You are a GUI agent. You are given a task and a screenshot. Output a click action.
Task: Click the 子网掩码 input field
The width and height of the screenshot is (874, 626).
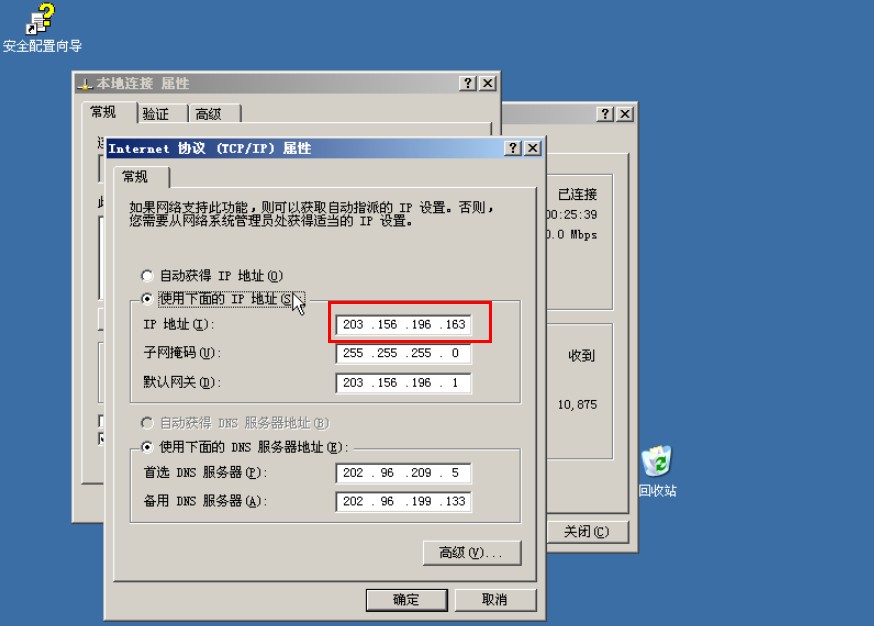click(404, 353)
